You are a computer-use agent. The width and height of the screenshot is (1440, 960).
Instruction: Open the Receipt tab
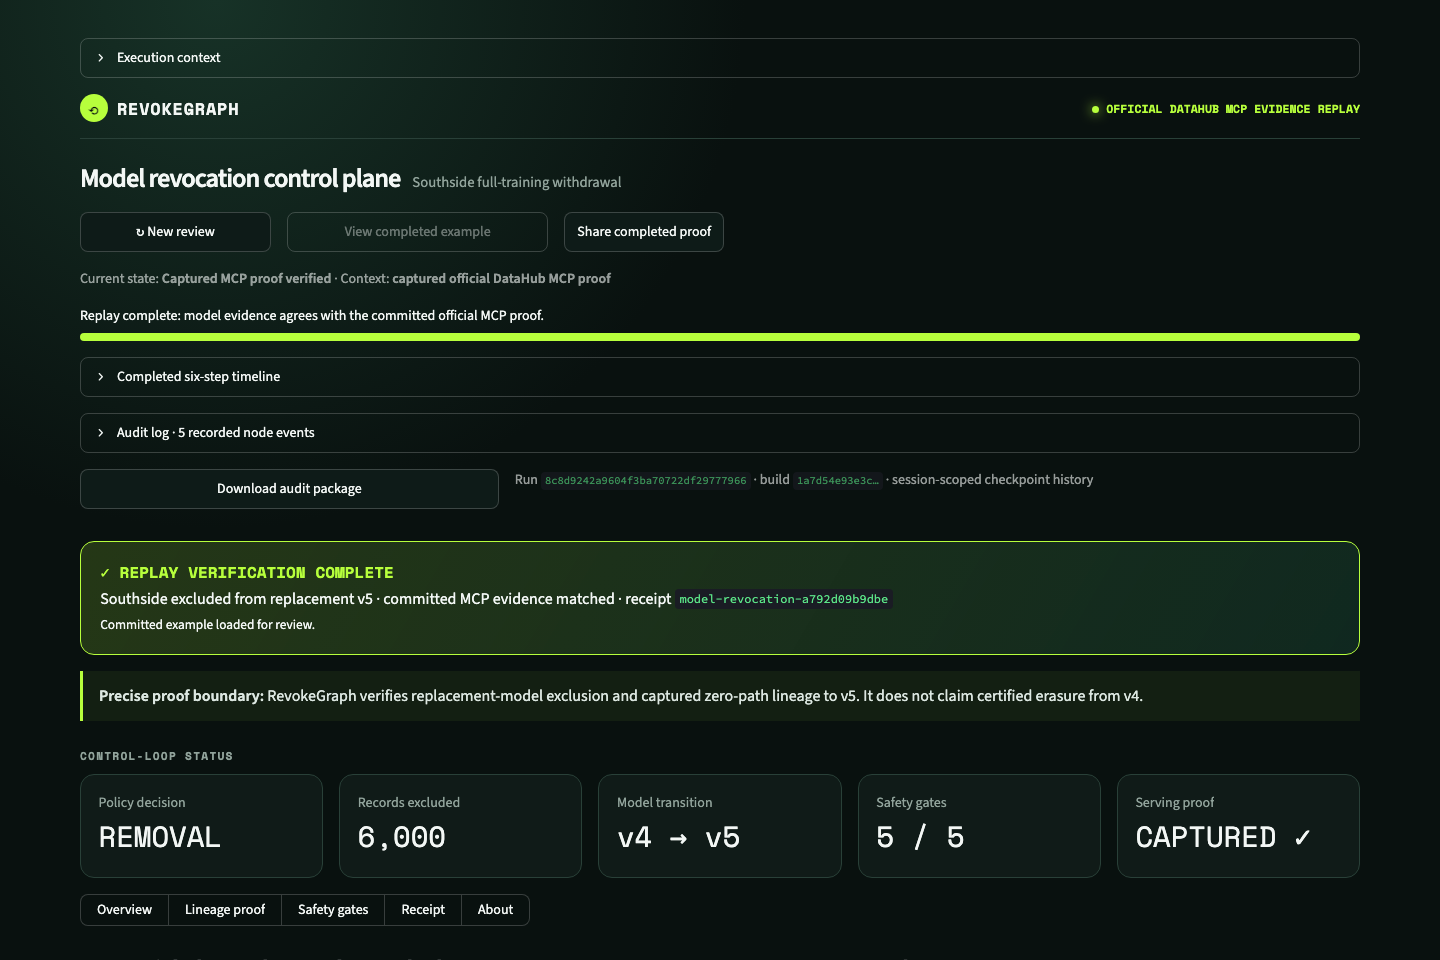click(x=423, y=910)
